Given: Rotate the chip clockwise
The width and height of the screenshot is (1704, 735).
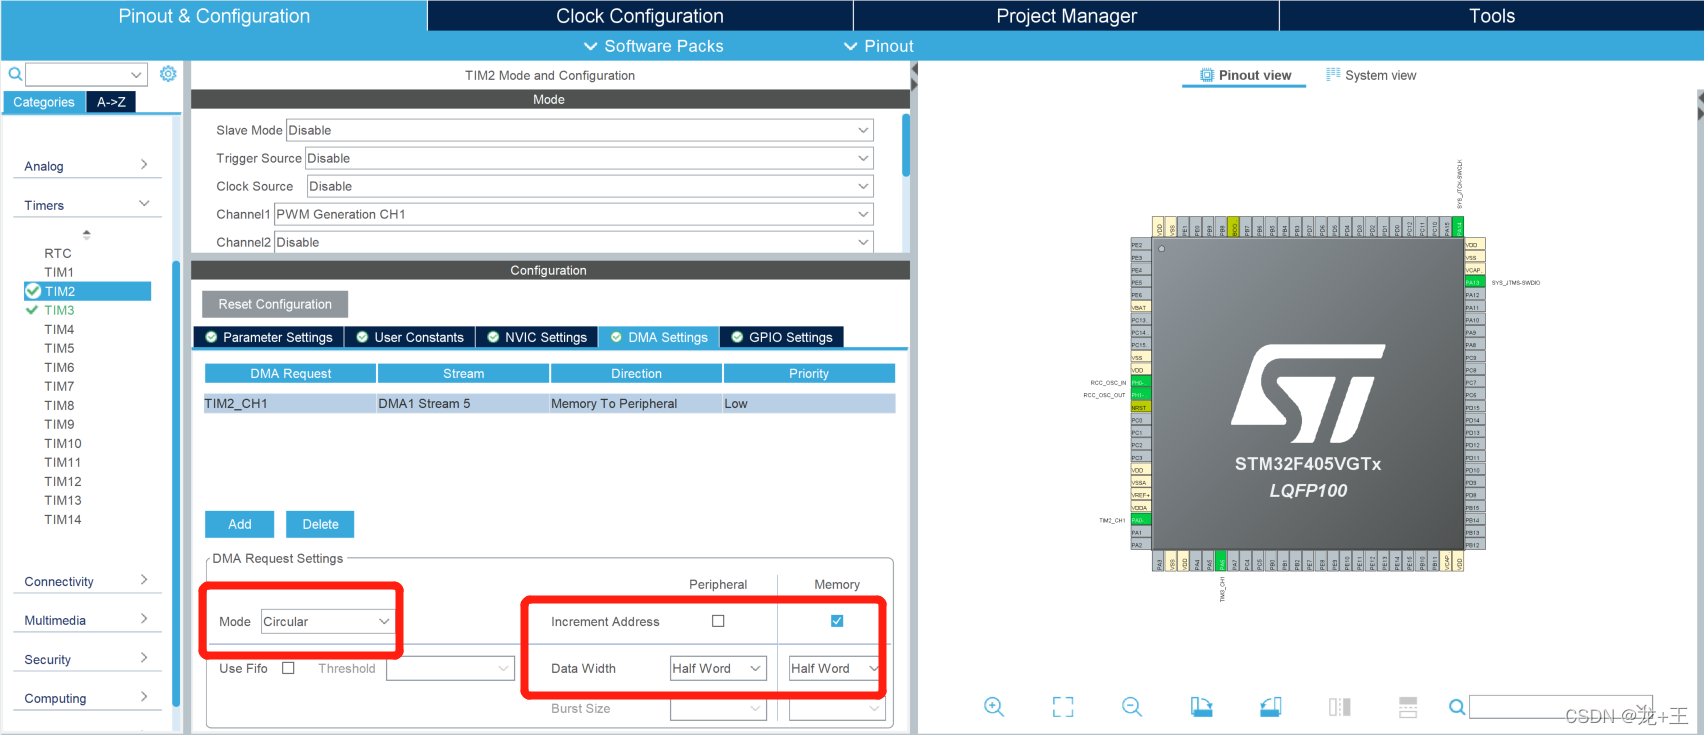Looking at the screenshot, I should (x=1201, y=707).
